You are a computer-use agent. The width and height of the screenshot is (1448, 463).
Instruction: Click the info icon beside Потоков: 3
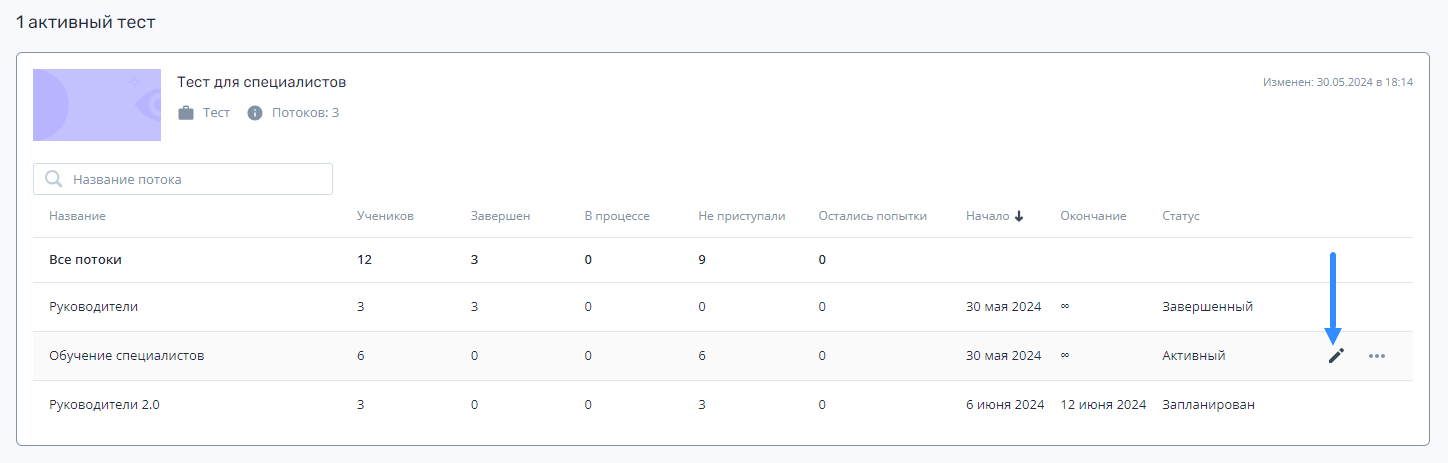tap(255, 113)
